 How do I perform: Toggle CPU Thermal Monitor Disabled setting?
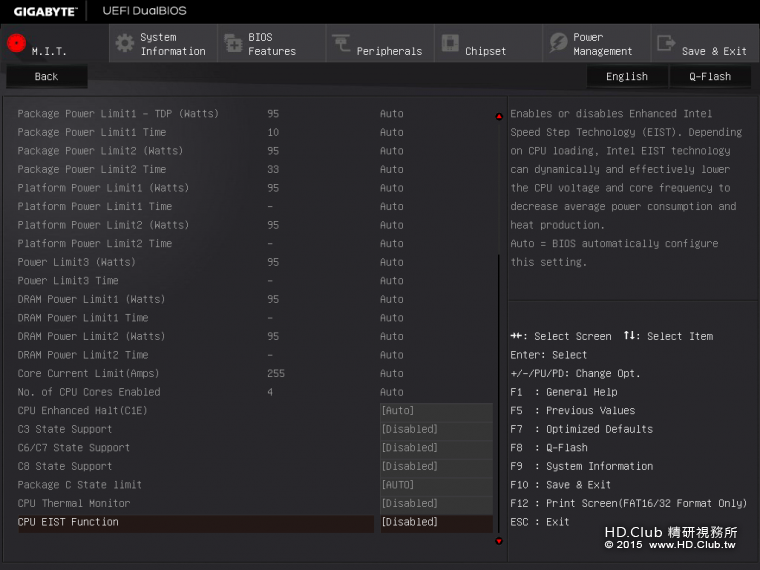tap(436, 504)
